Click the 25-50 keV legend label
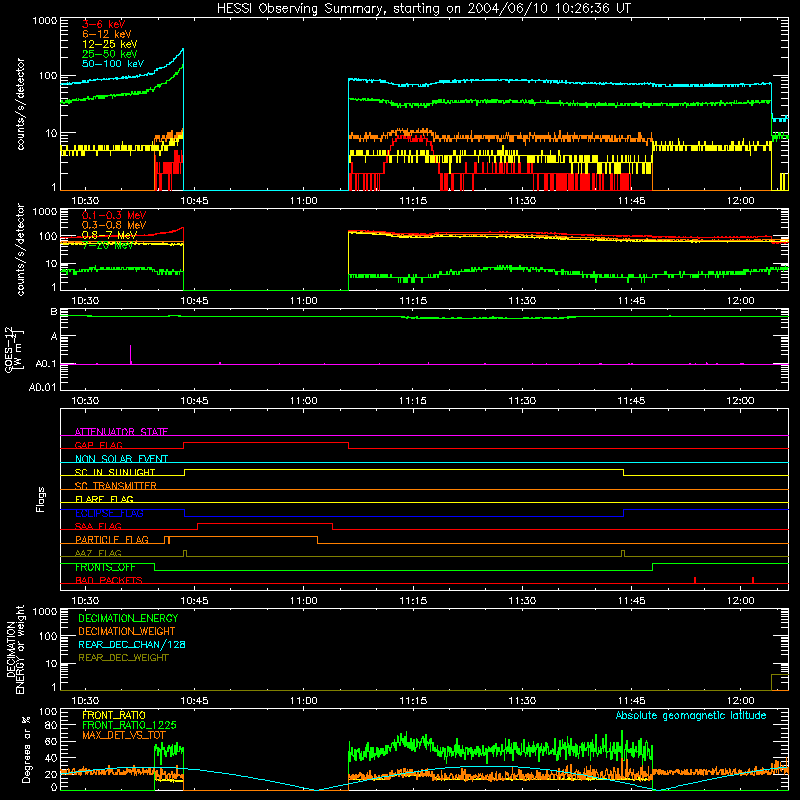This screenshot has height=800, width=800. tap(110, 54)
